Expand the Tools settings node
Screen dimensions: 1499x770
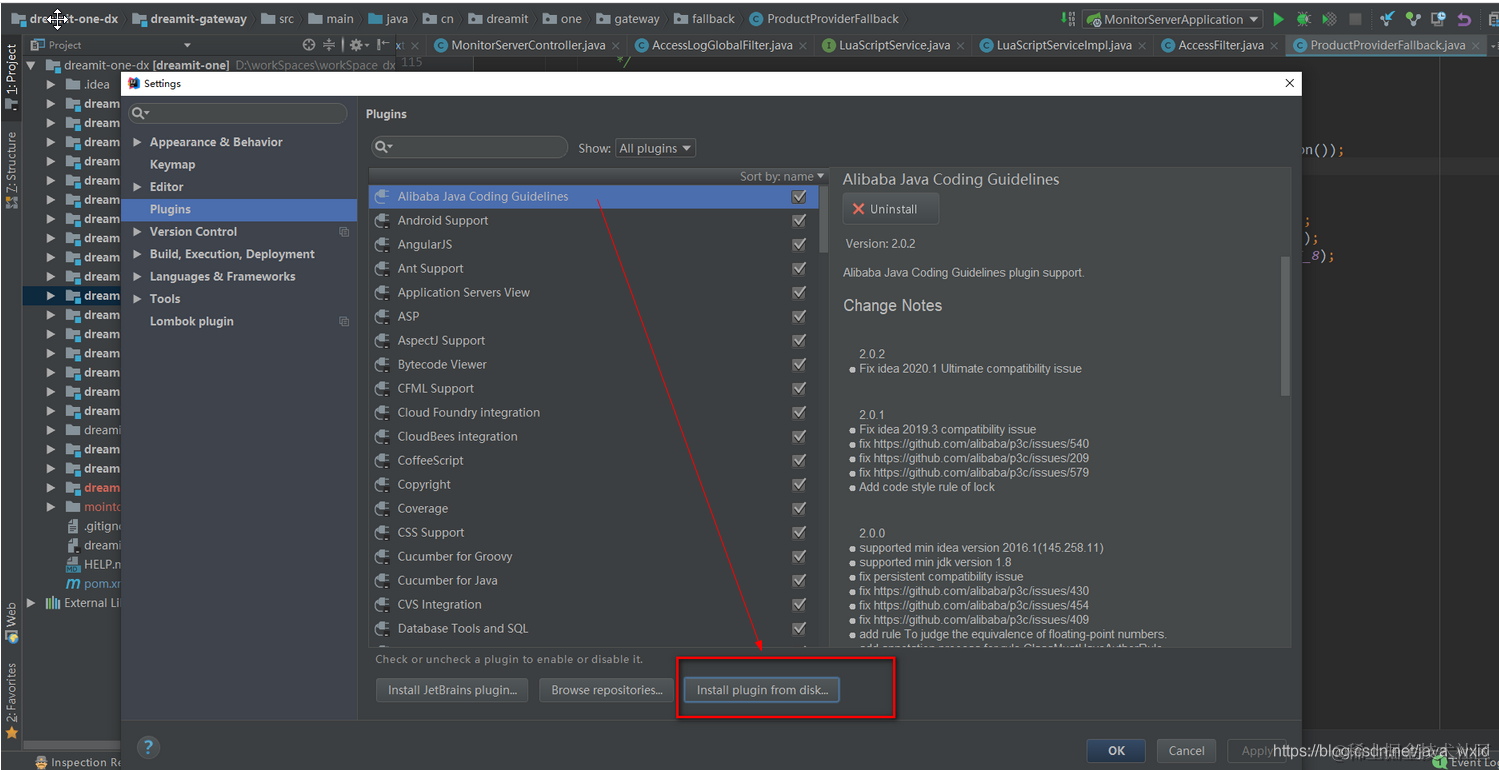pos(138,299)
